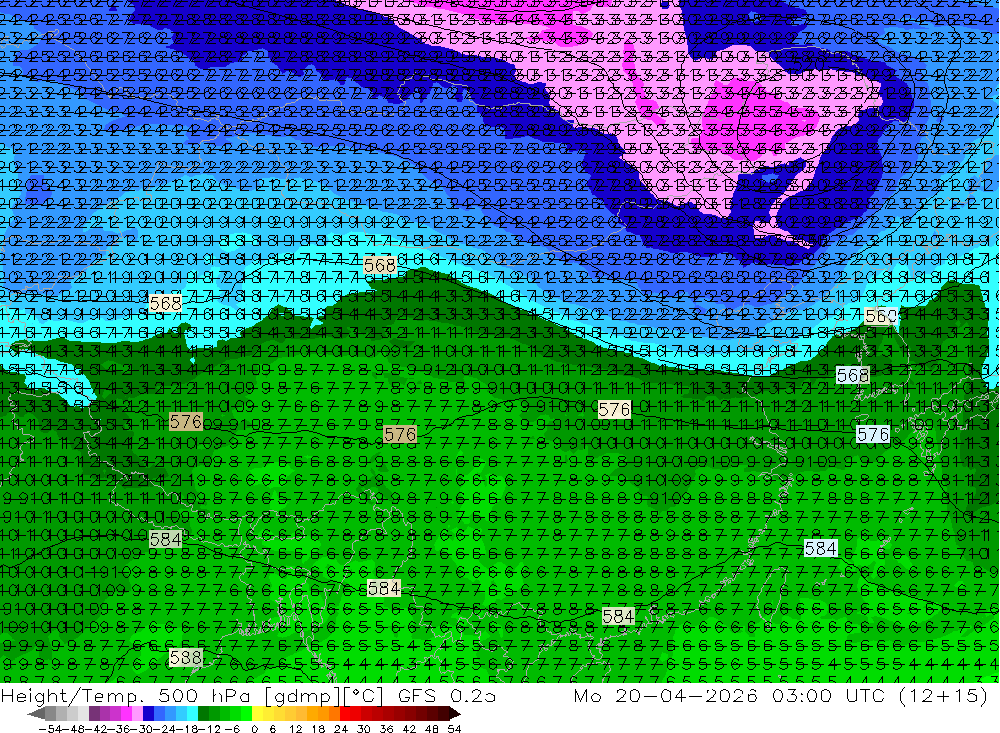Screen dimensions: 1000x733
Task: Click the 12 legend tick label
Action: 296,729
